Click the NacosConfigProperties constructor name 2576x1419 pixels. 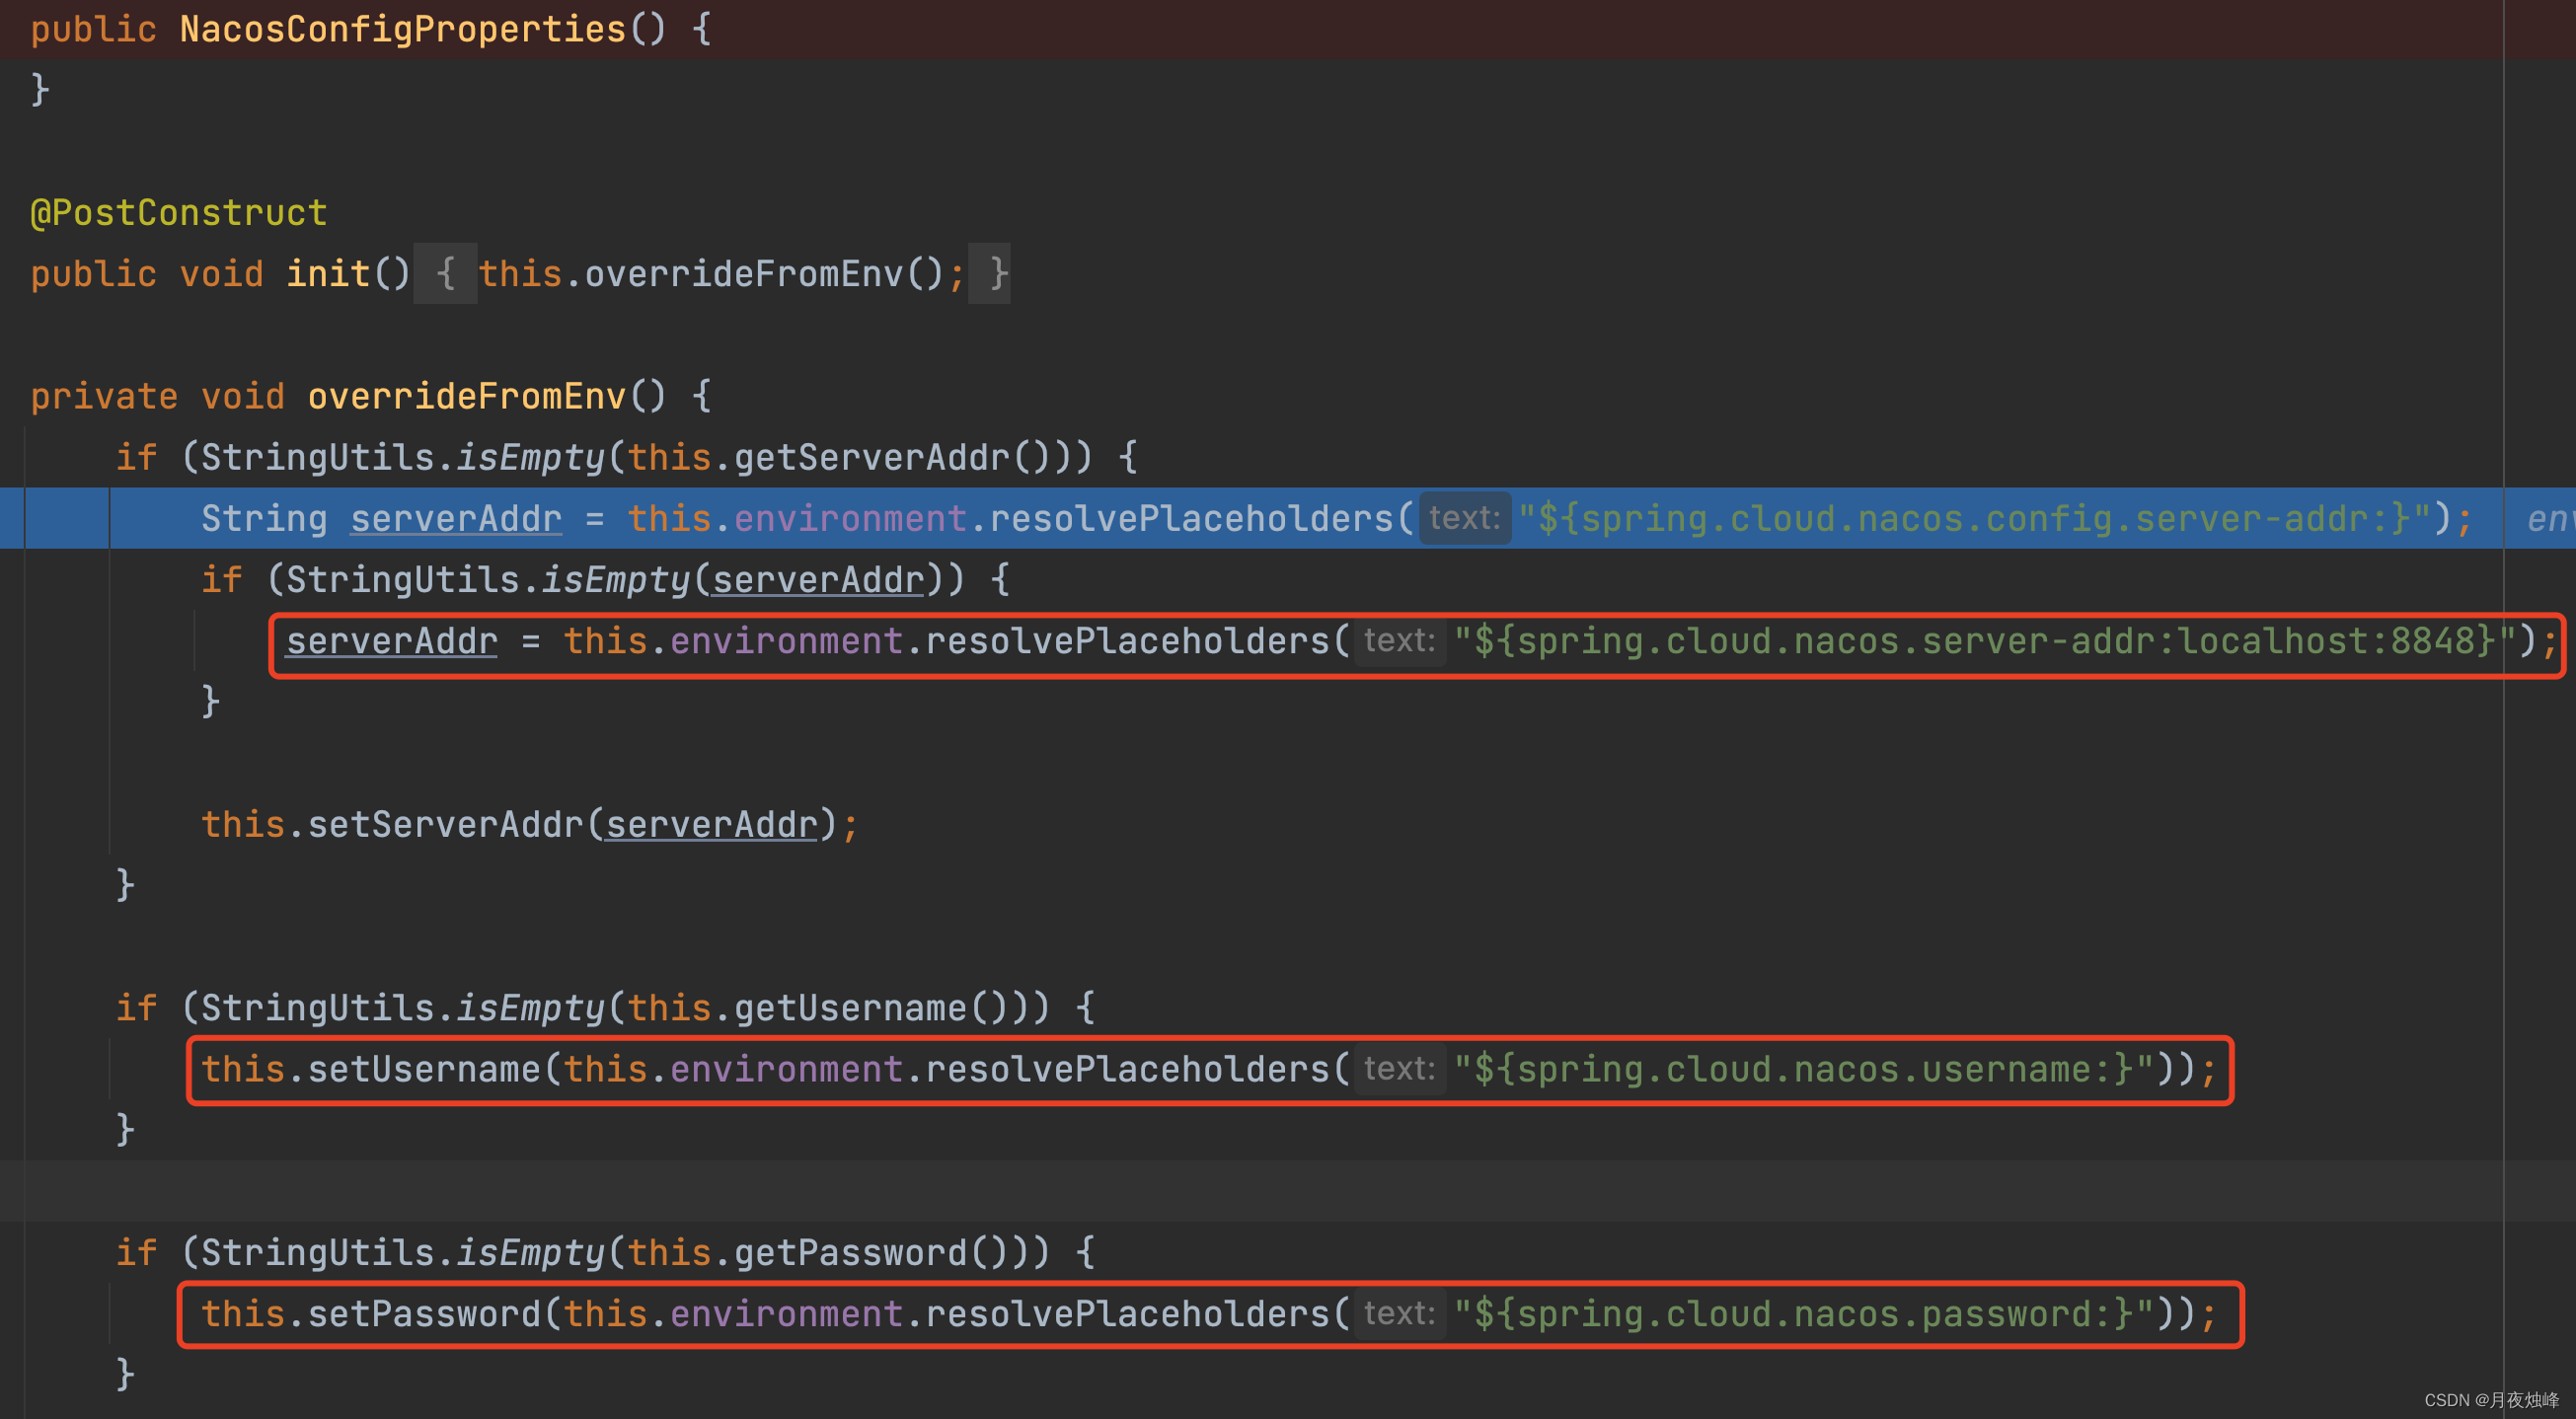[402, 29]
